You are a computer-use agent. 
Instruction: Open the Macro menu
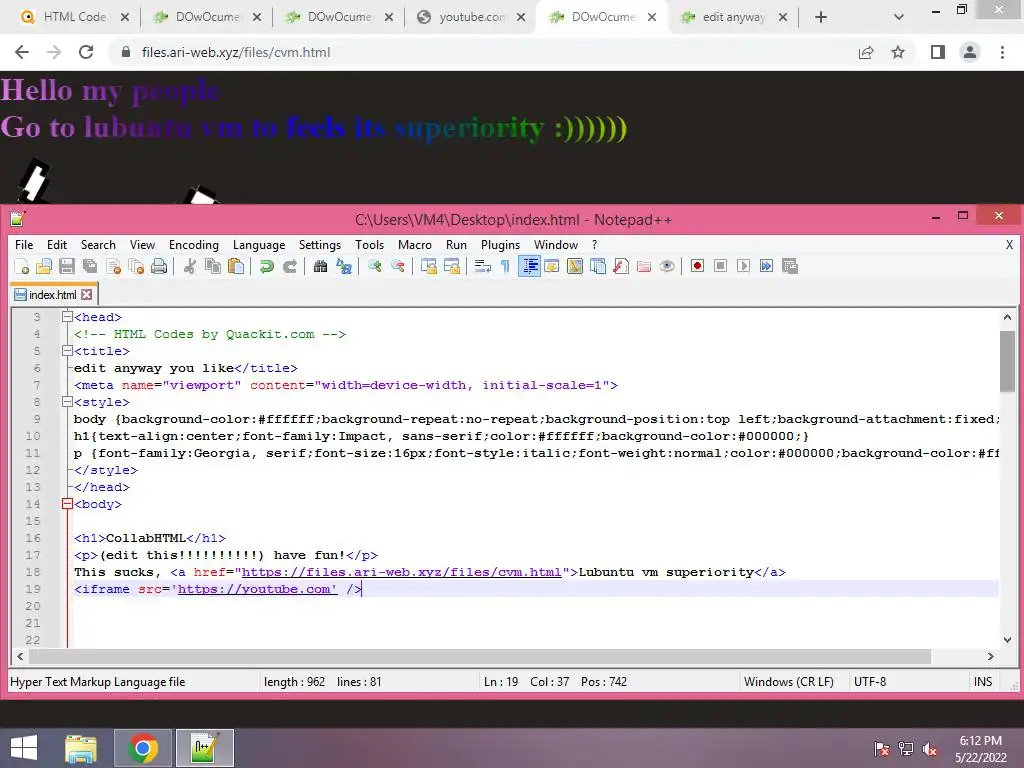pyautogui.click(x=415, y=245)
